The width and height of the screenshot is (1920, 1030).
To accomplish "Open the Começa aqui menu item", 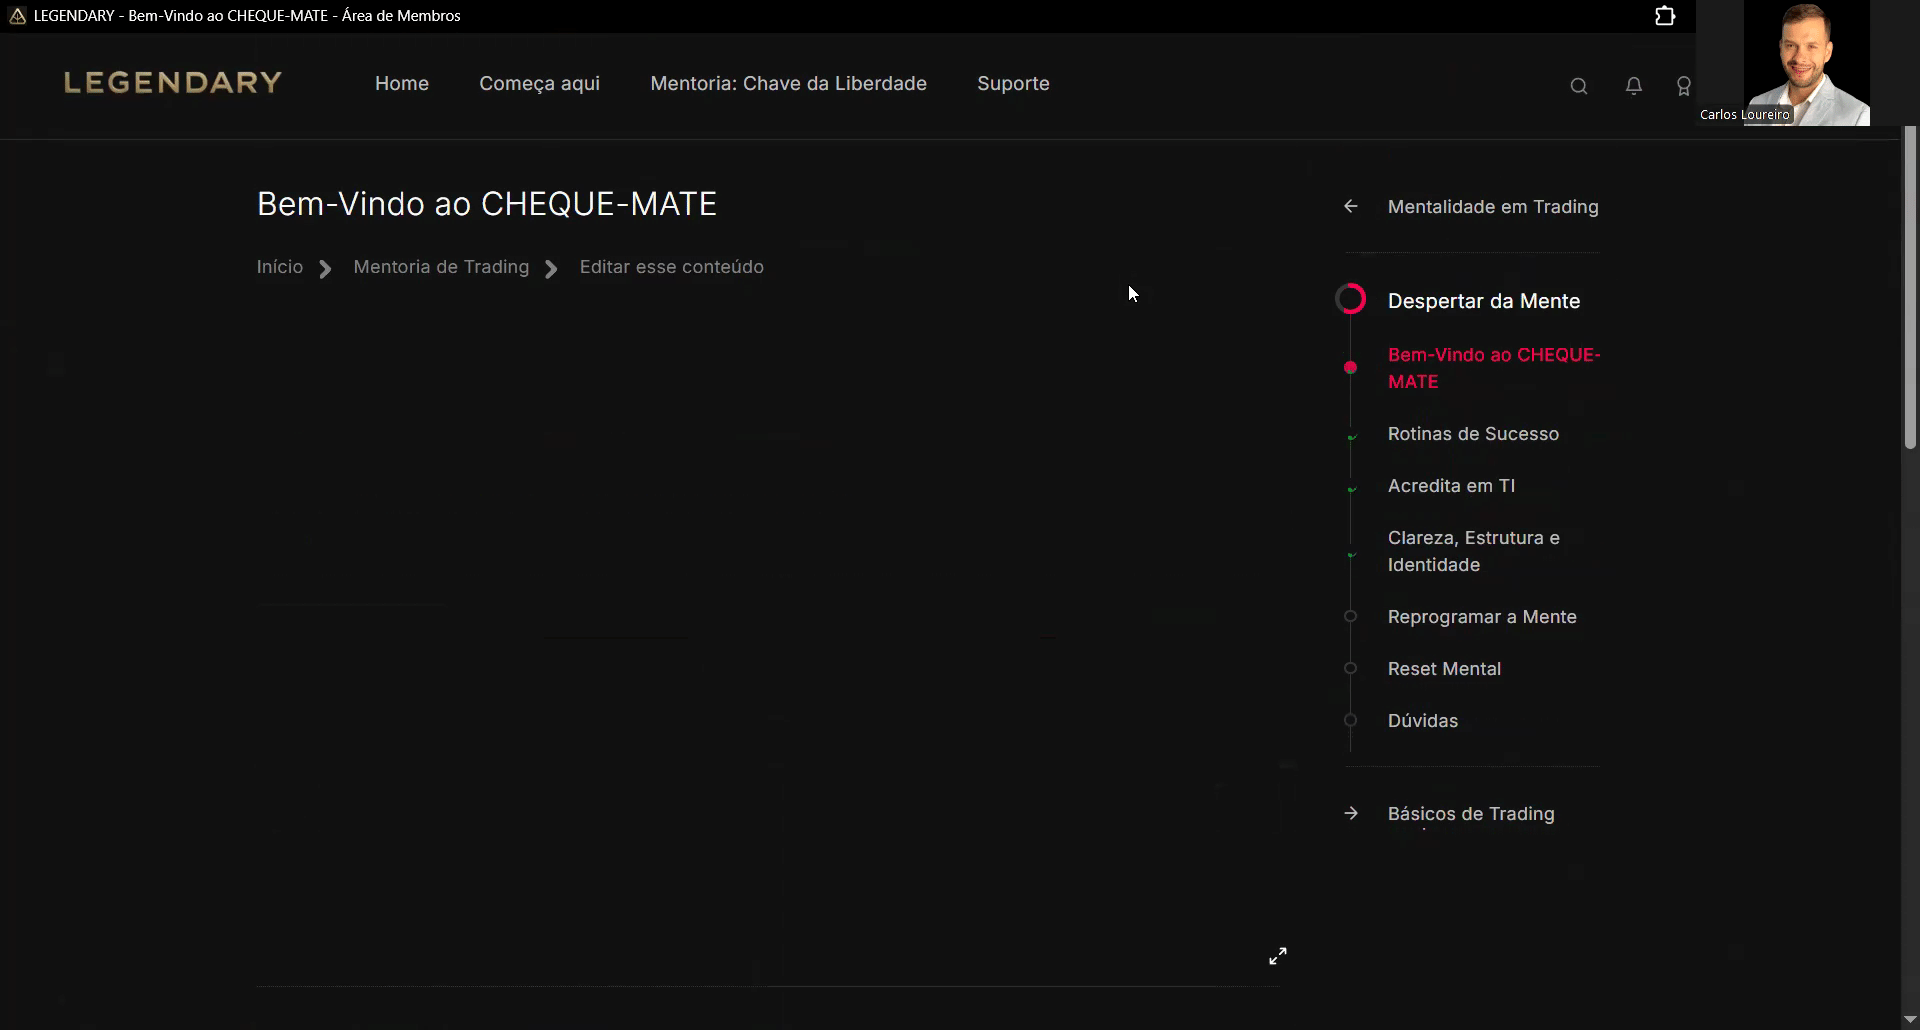I will [539, 84].
